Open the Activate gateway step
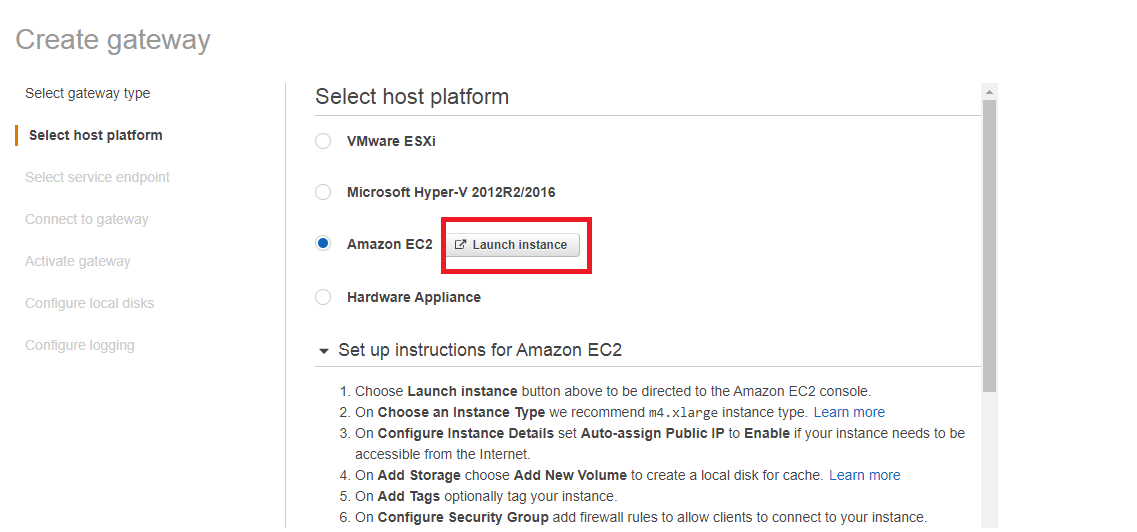The width and height of the screenshot is (1137, 532). click(x=78, y=261)
